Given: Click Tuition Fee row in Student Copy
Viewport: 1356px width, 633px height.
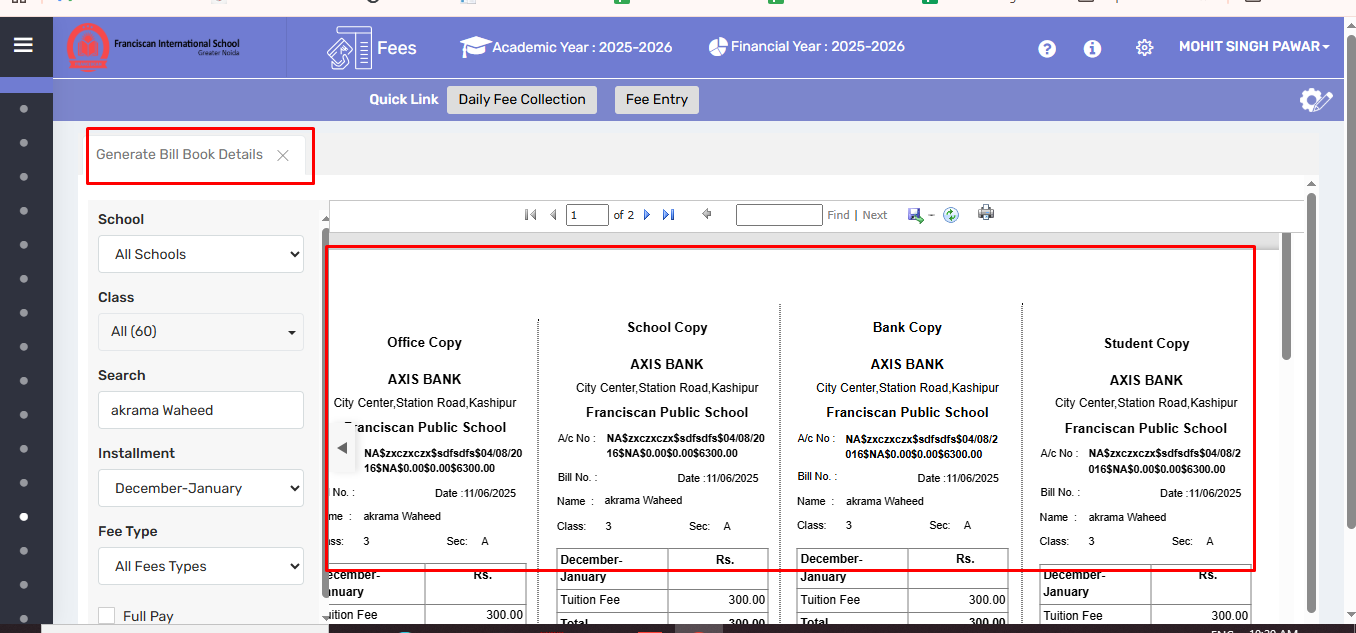Looking at the screenshot, I should [1144, 616].
